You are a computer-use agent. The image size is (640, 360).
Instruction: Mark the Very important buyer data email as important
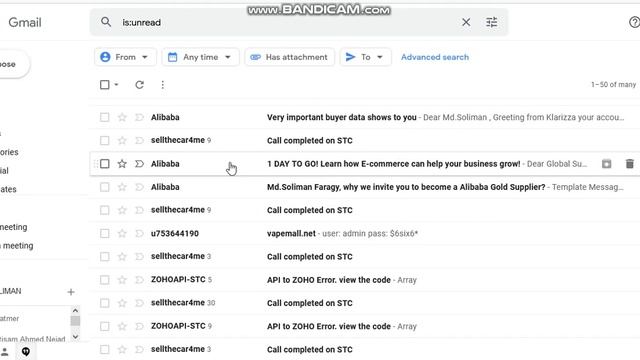coord(139,118)
